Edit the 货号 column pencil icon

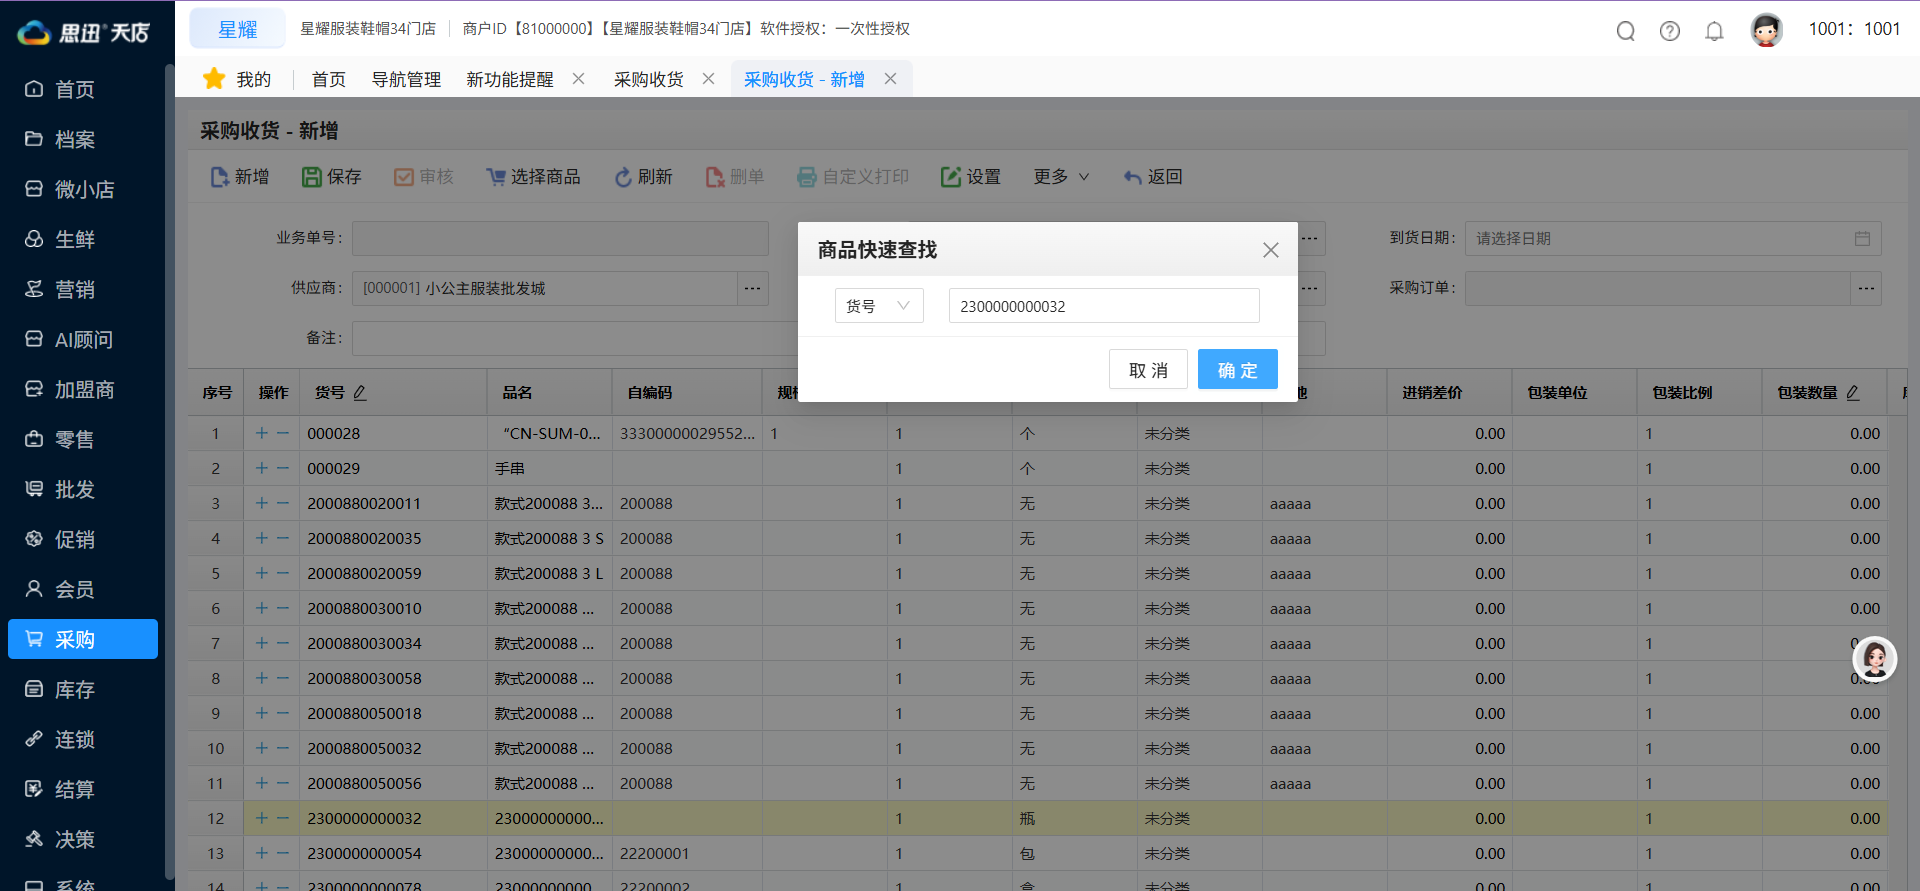pyautogui.click(x=360, y=393)
